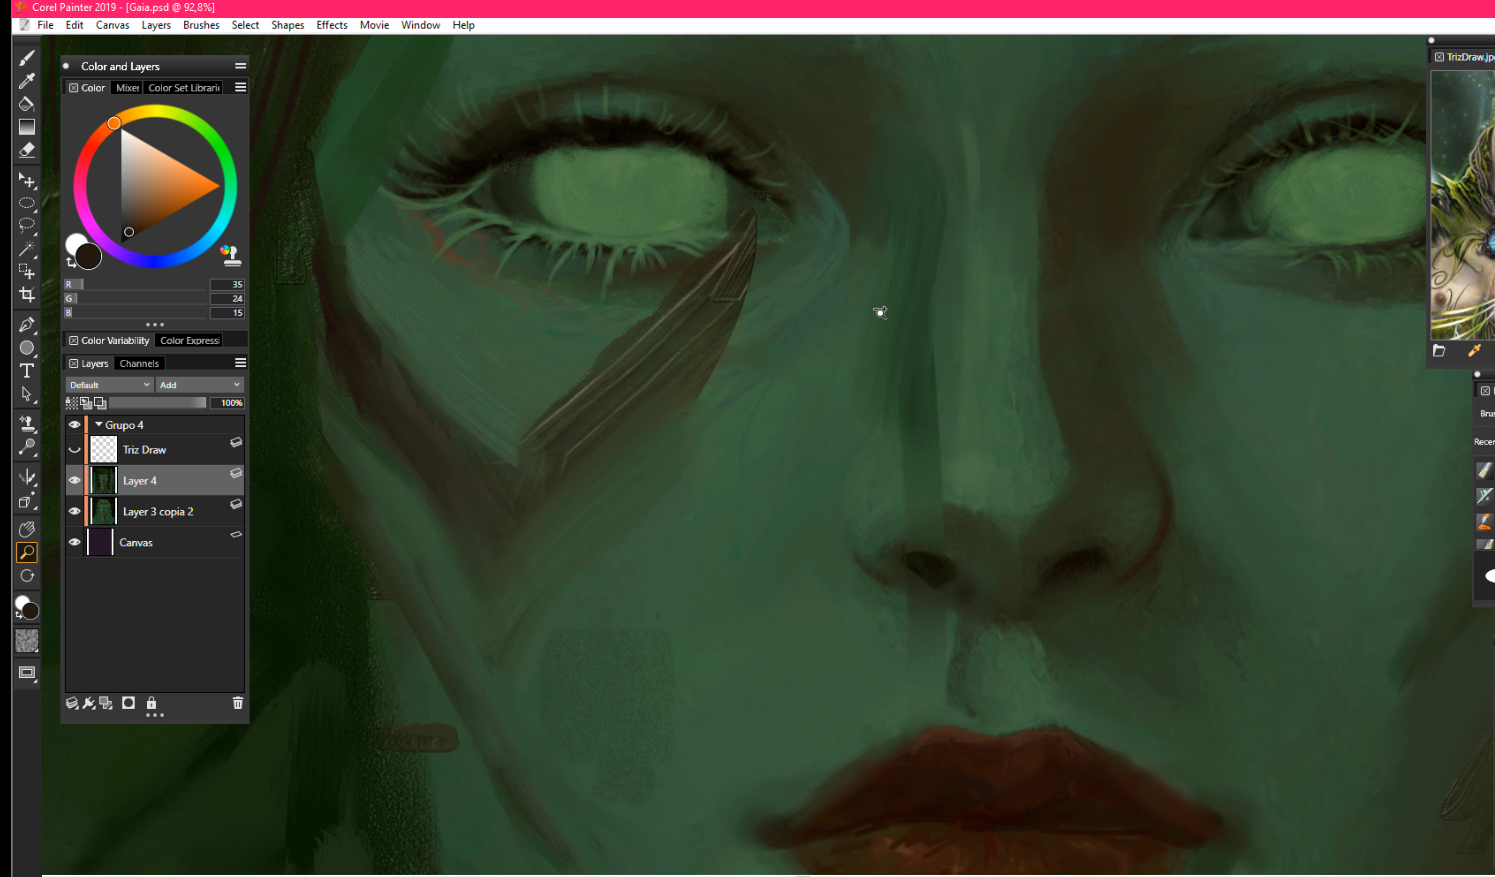
Task: Open the Effects menu
Action: [x=332, y=25]
